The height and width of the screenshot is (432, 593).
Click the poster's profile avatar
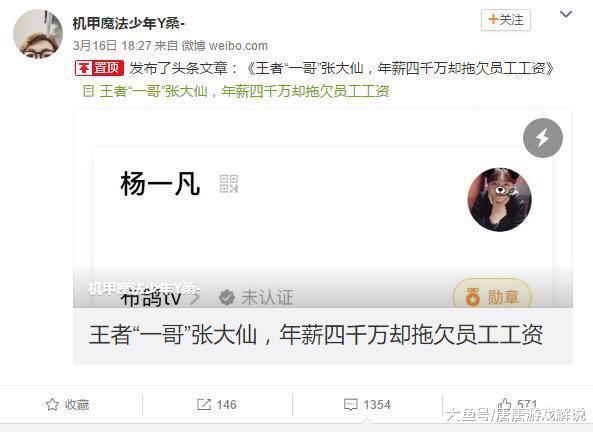[x=38, y=34]
